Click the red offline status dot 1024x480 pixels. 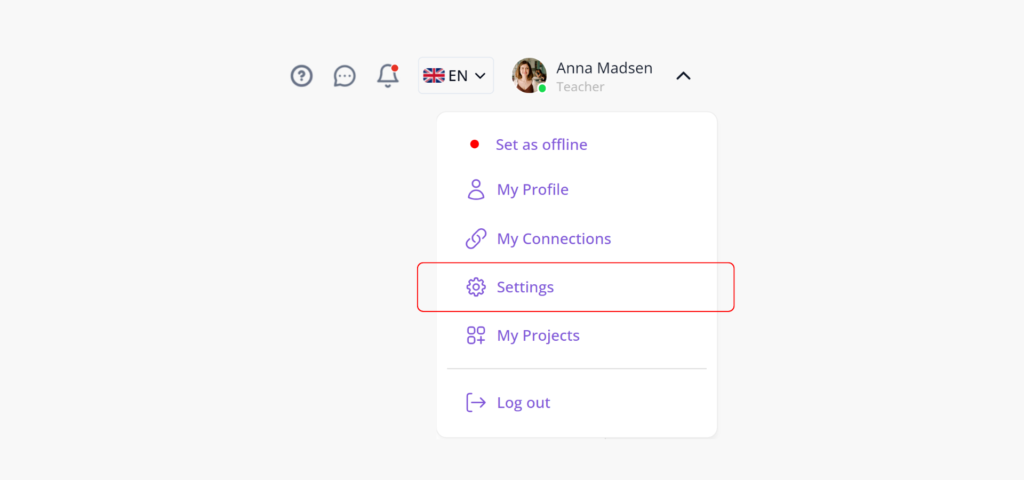click(x=475, y=145)
